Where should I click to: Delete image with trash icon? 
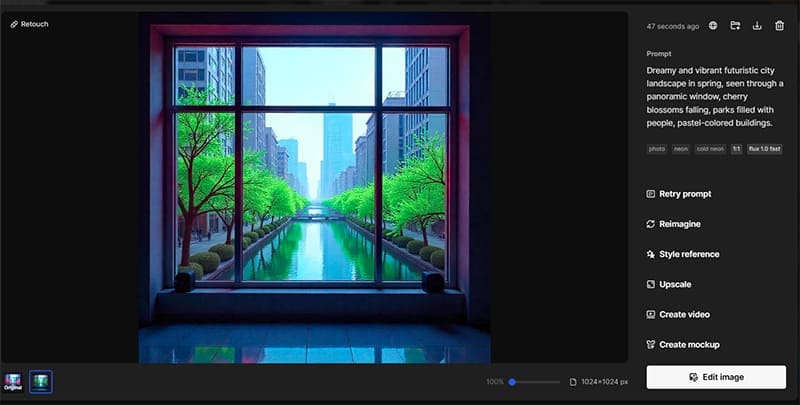tap(779, 26)
